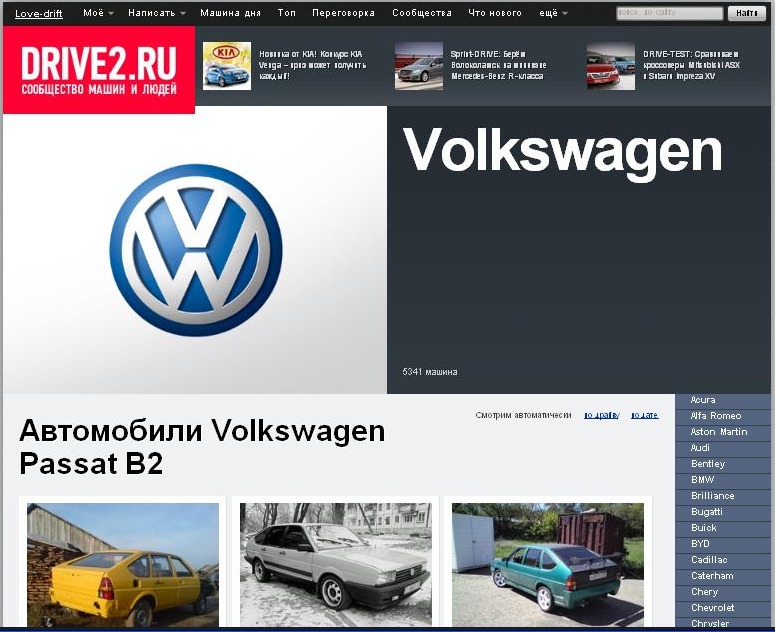The image size is (775, 632).
Task: Click the Смотрим автоматически label
Action: pos(523,415)
